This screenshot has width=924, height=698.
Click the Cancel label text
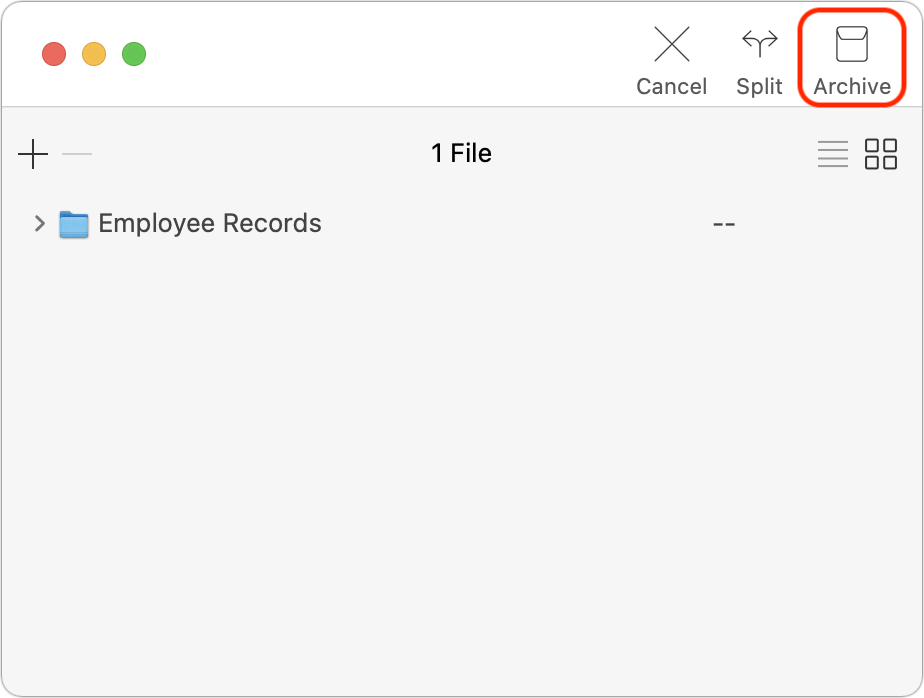coord(671,87)
